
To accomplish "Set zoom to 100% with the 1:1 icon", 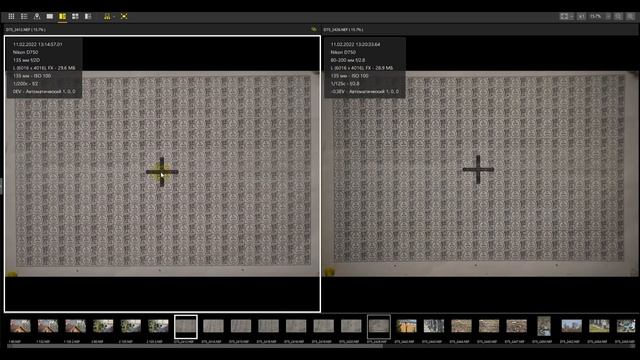I will click(x=582, y=16).
